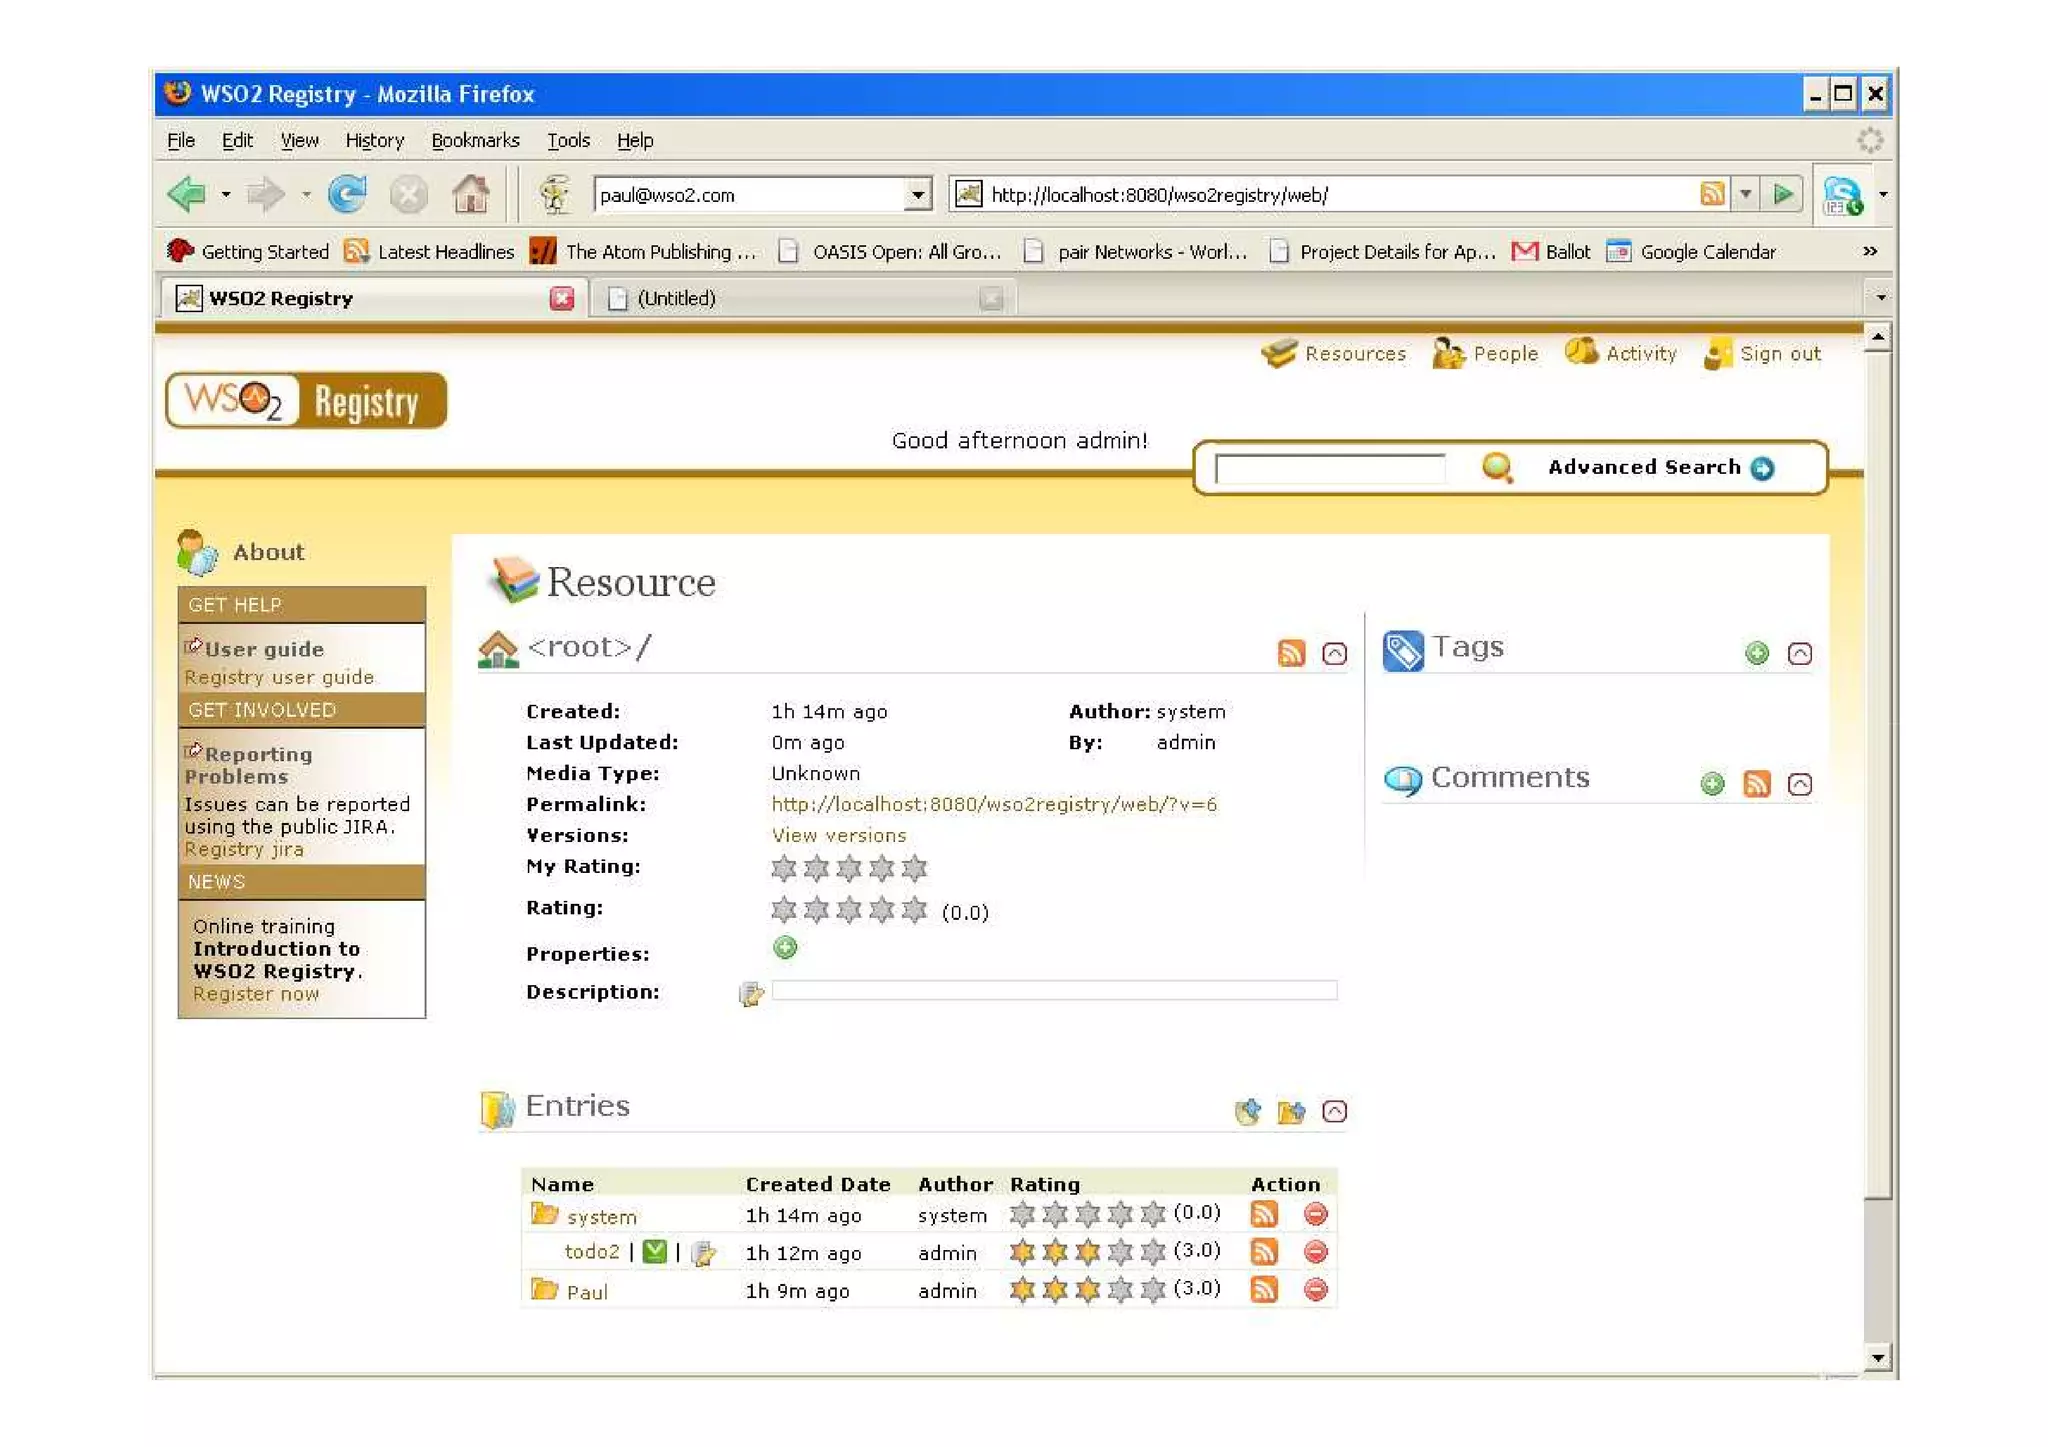The image size is (2048, 1447).
Task: Delete the system entry
Action: 1316,1214
